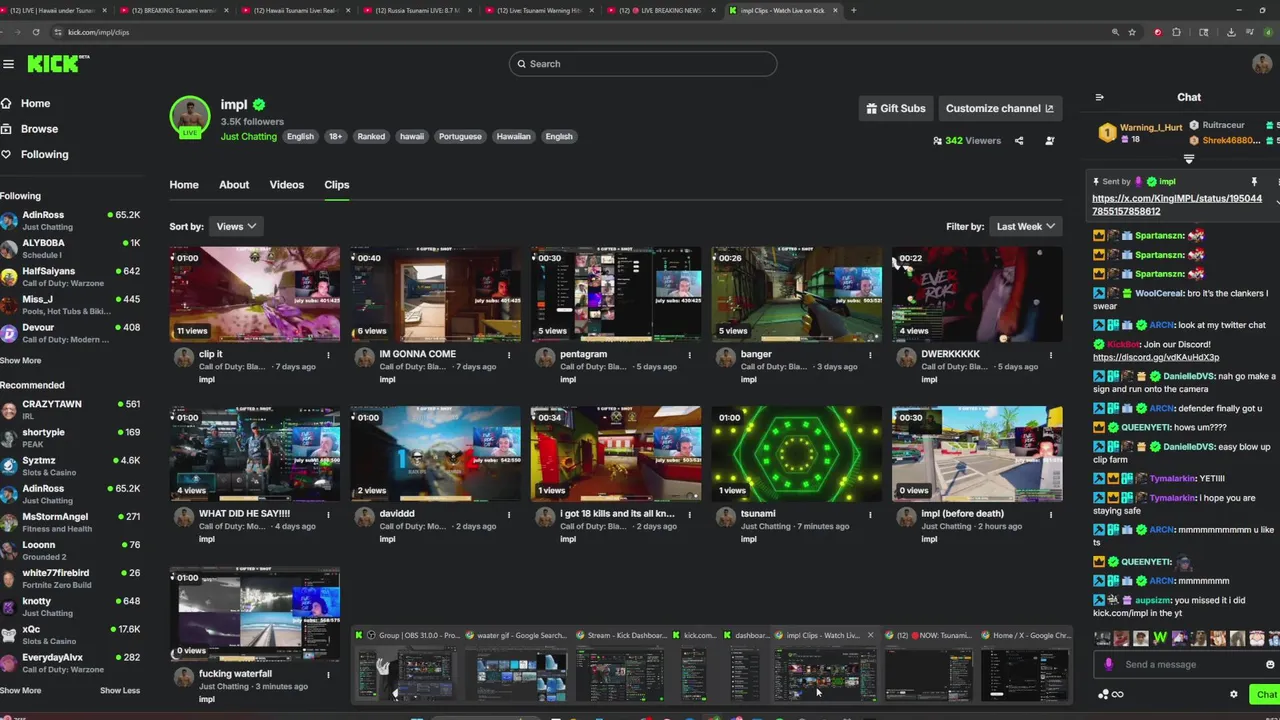The width and height of the screenshot is (1280, 720).
Task: Play the 'pentagram' clip thumbnail
Action: 616,294
